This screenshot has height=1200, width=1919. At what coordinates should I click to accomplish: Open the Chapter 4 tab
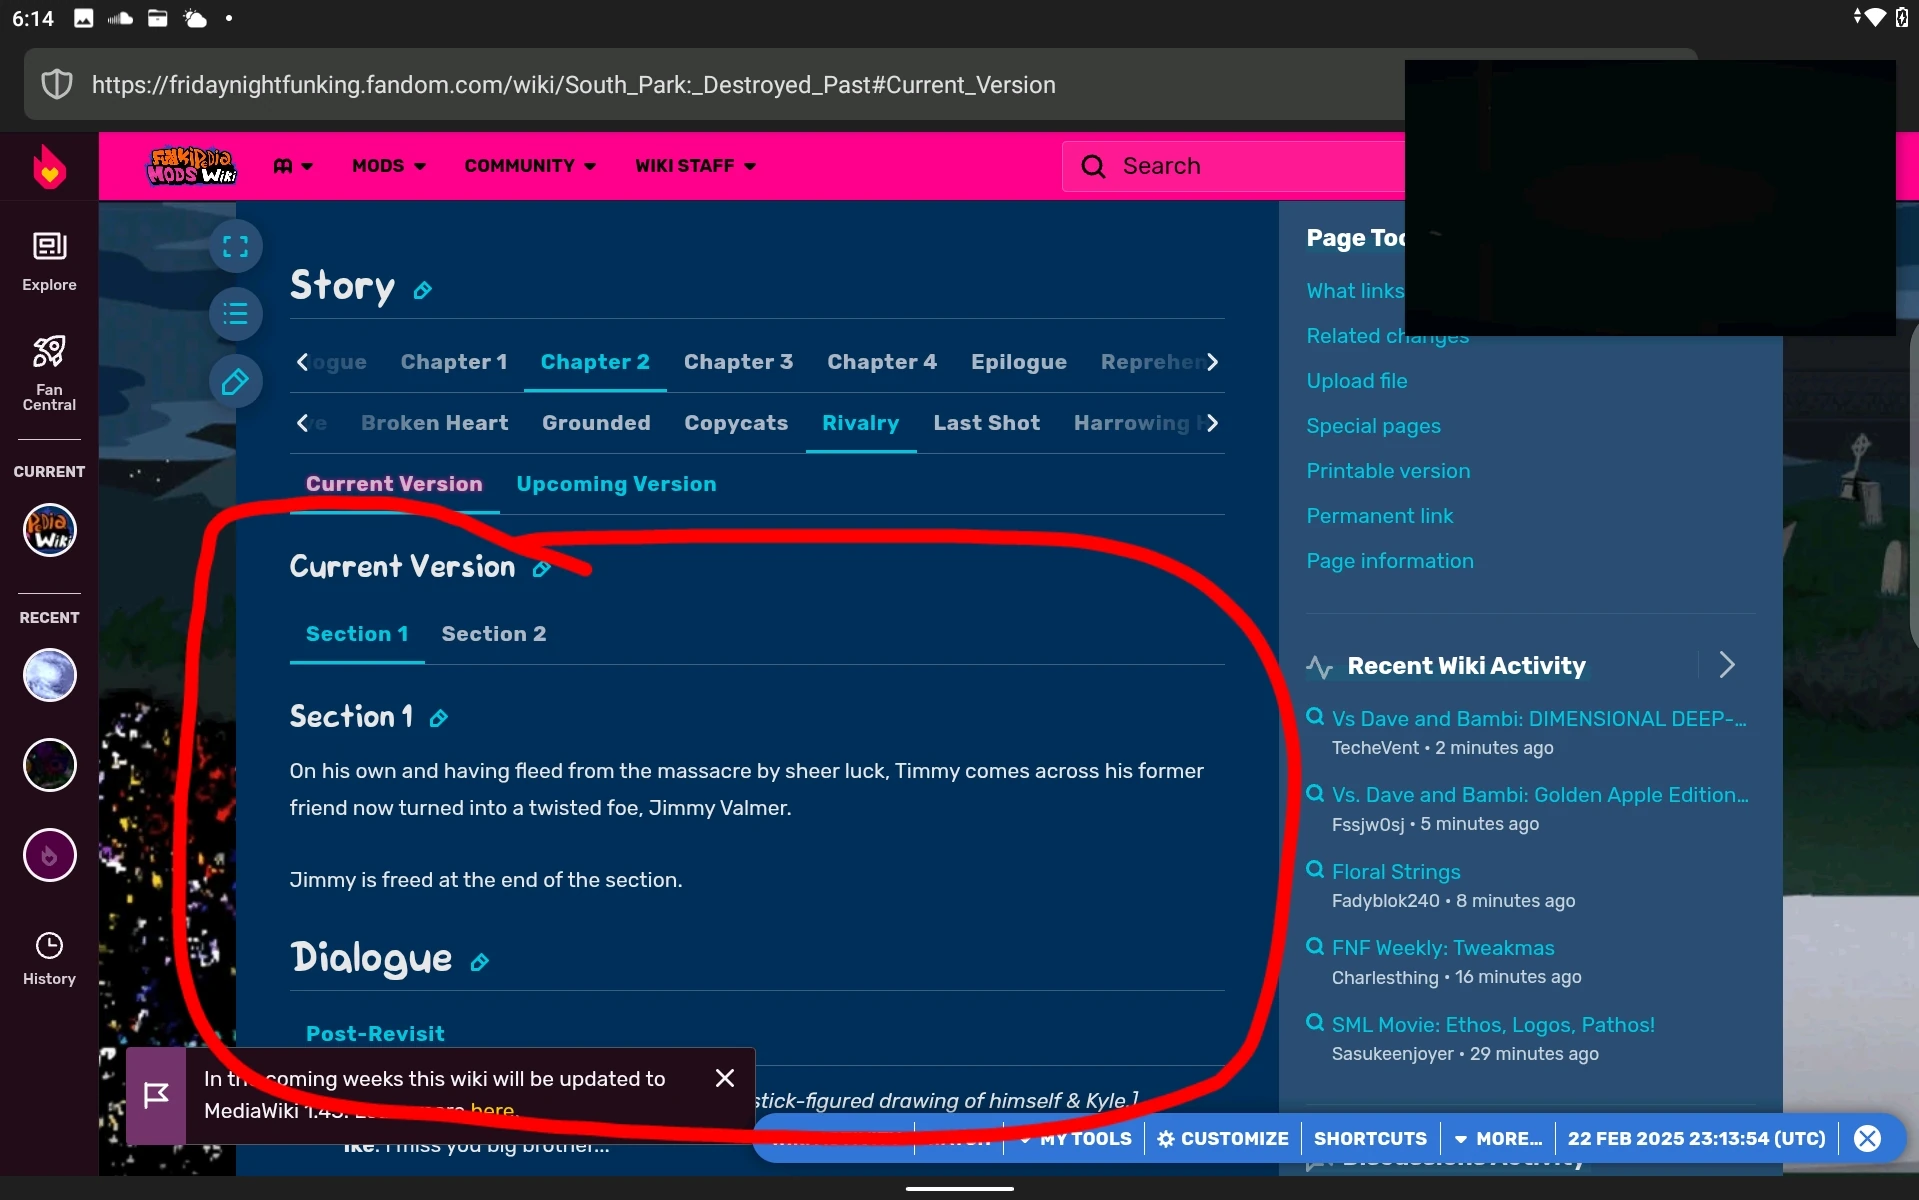882,362
